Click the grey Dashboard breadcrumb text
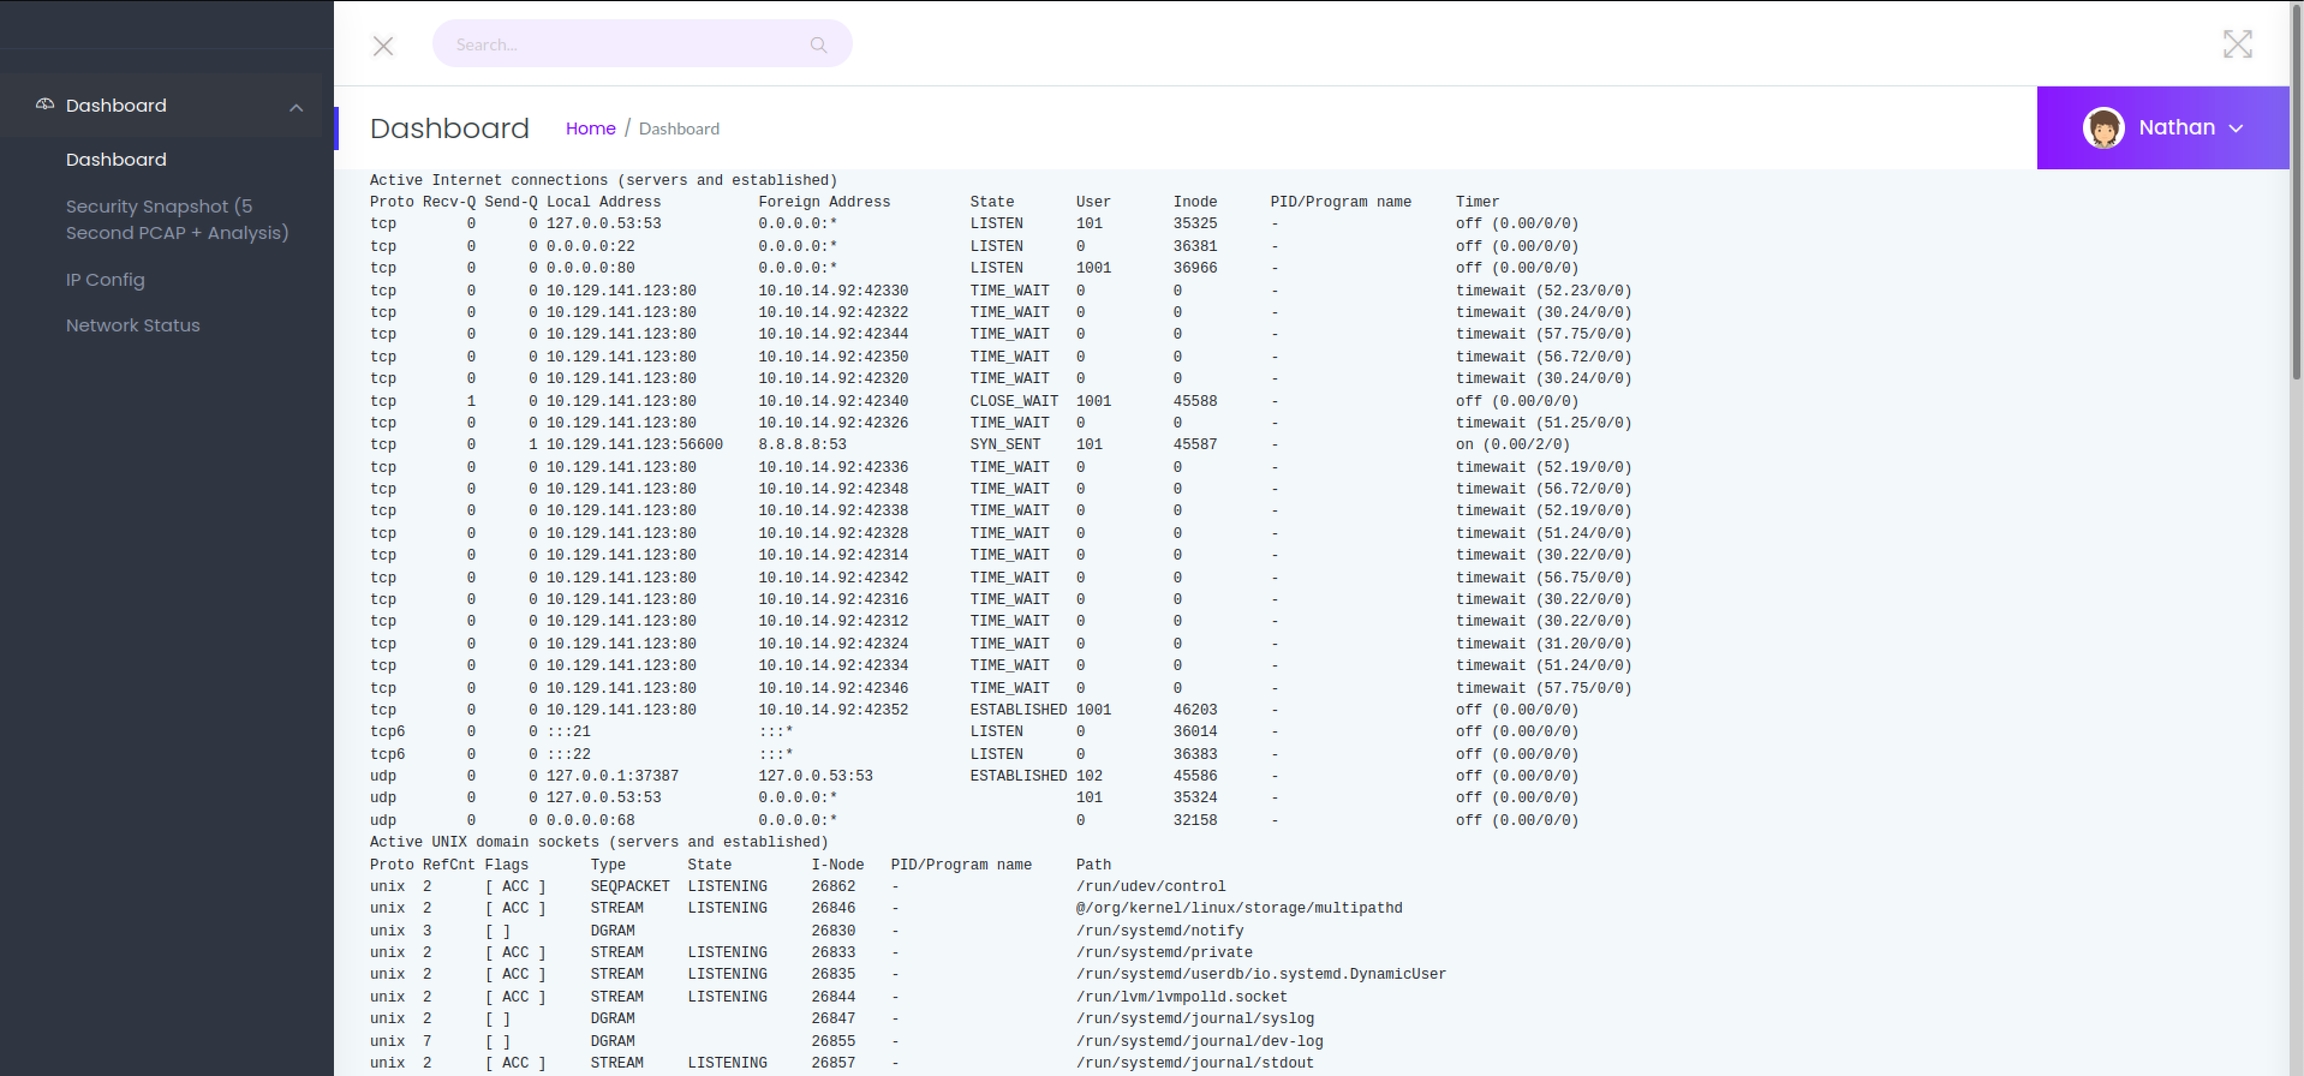2304x1076 pixels. (x=678, y=128)
